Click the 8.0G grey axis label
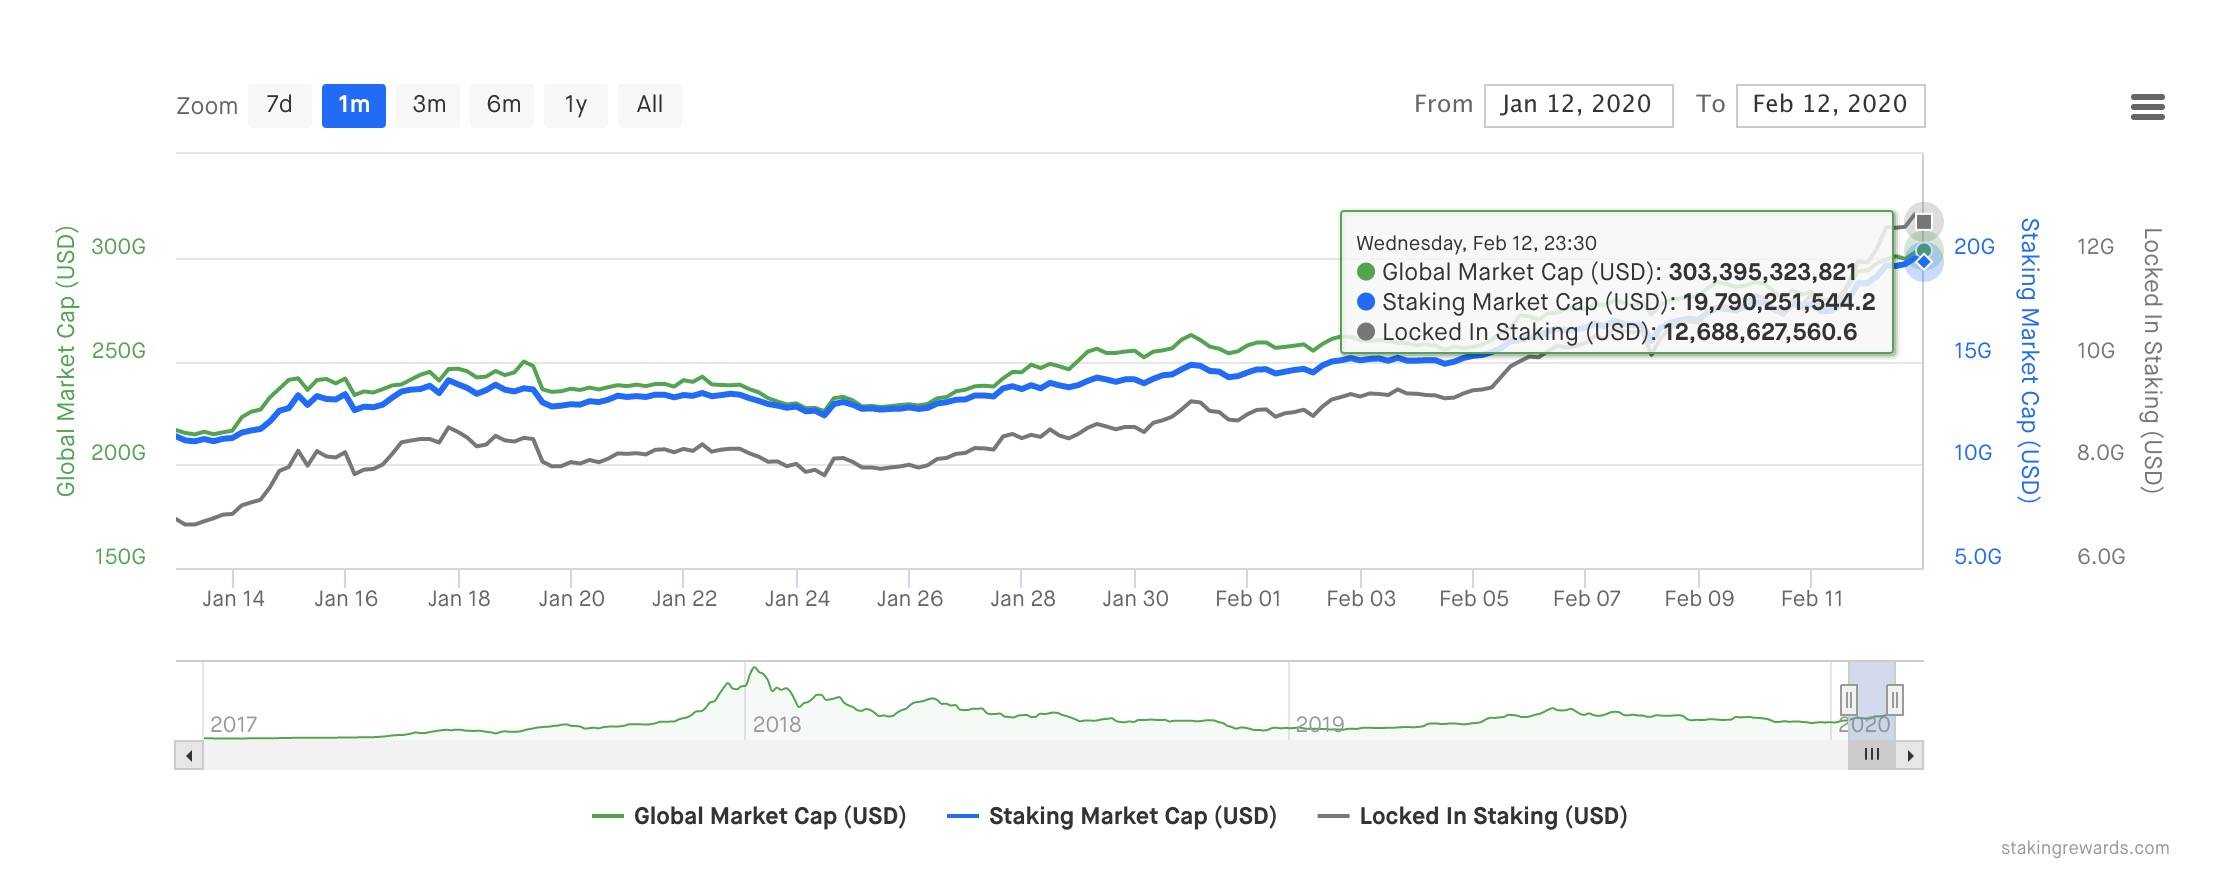Image resolution: width=2218 pixels, height=874 pixels. pyautogui.click(x=2100, y=453)
